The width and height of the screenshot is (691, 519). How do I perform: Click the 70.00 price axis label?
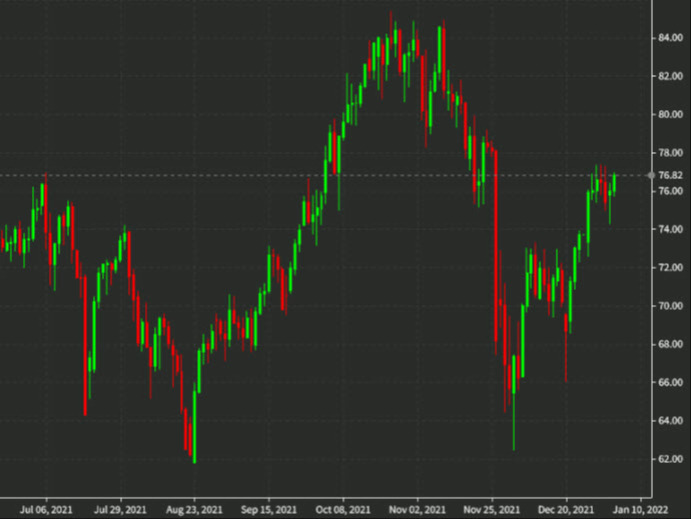[670, 306]
